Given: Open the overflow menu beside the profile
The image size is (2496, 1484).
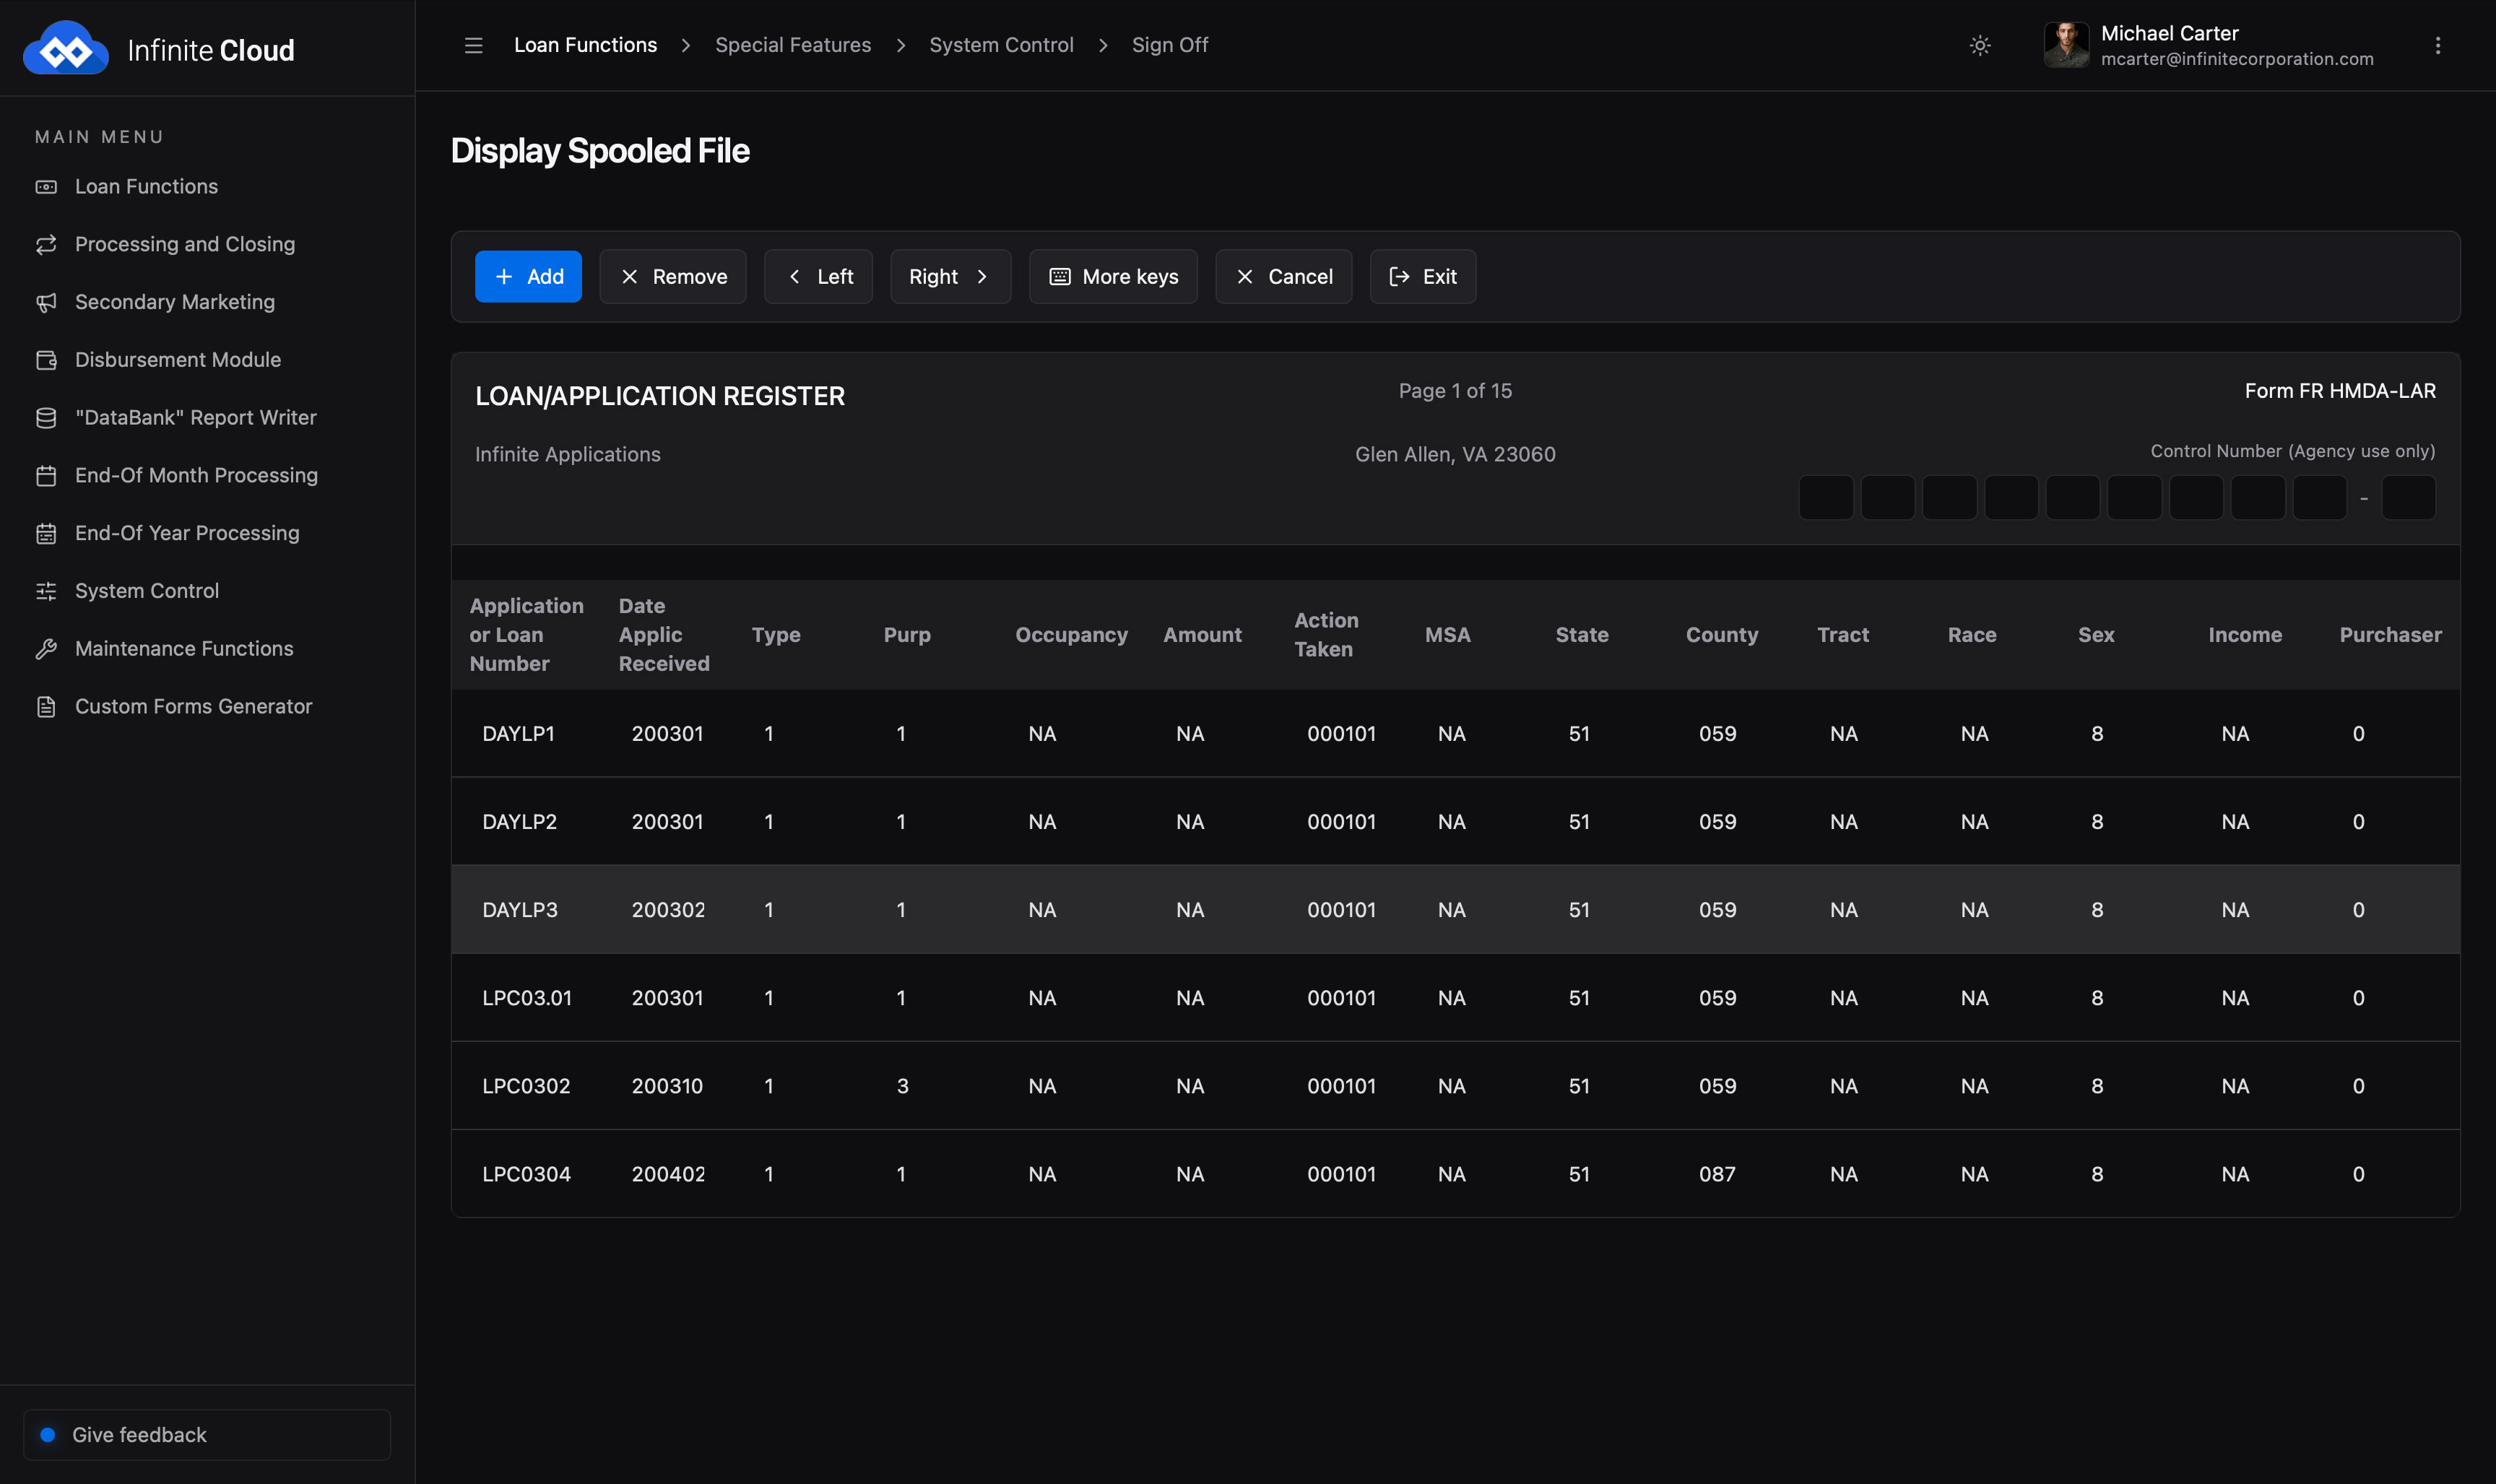Looking at the screenshot, I should tap(2440, 46).
